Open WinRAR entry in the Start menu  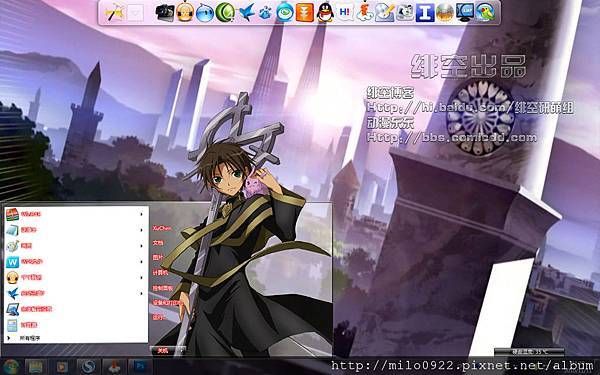(76, 214)
